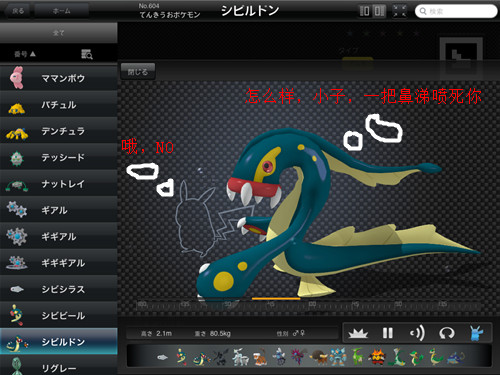The image size is (500, 375).
Task: Click the 閉じる close button
Action: pos(138,71)
